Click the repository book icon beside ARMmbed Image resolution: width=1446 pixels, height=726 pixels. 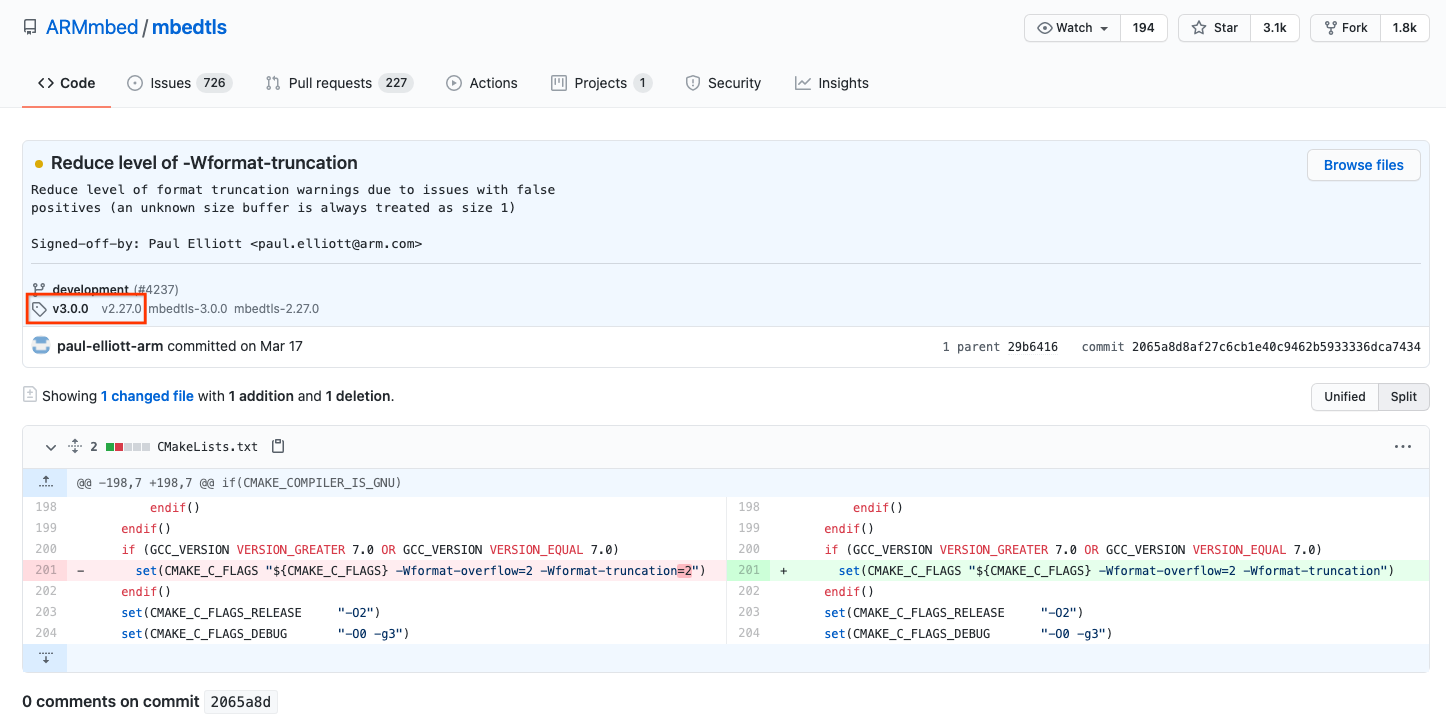pos(30,27)
